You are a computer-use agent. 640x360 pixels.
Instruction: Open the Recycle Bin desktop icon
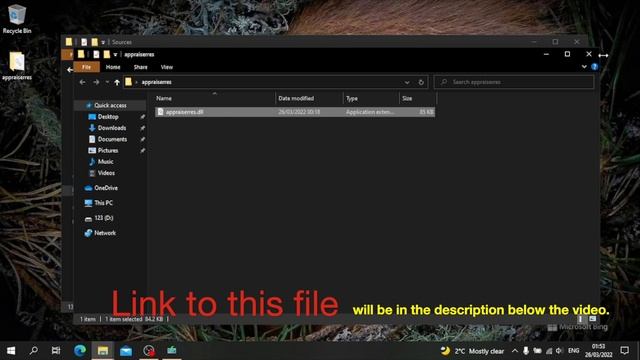point(16,19)
